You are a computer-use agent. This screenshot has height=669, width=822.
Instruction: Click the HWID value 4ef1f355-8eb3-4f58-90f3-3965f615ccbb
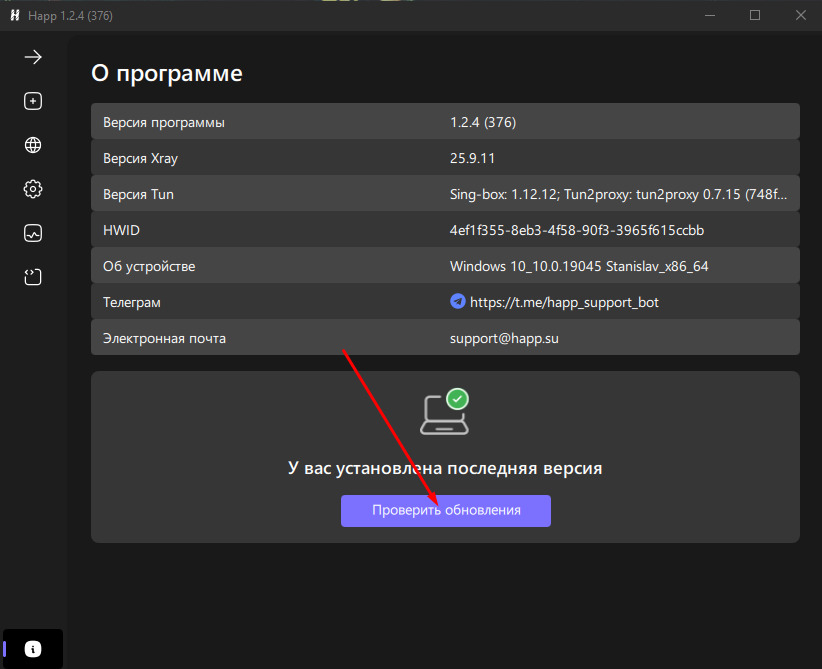[x=577, y=230]
